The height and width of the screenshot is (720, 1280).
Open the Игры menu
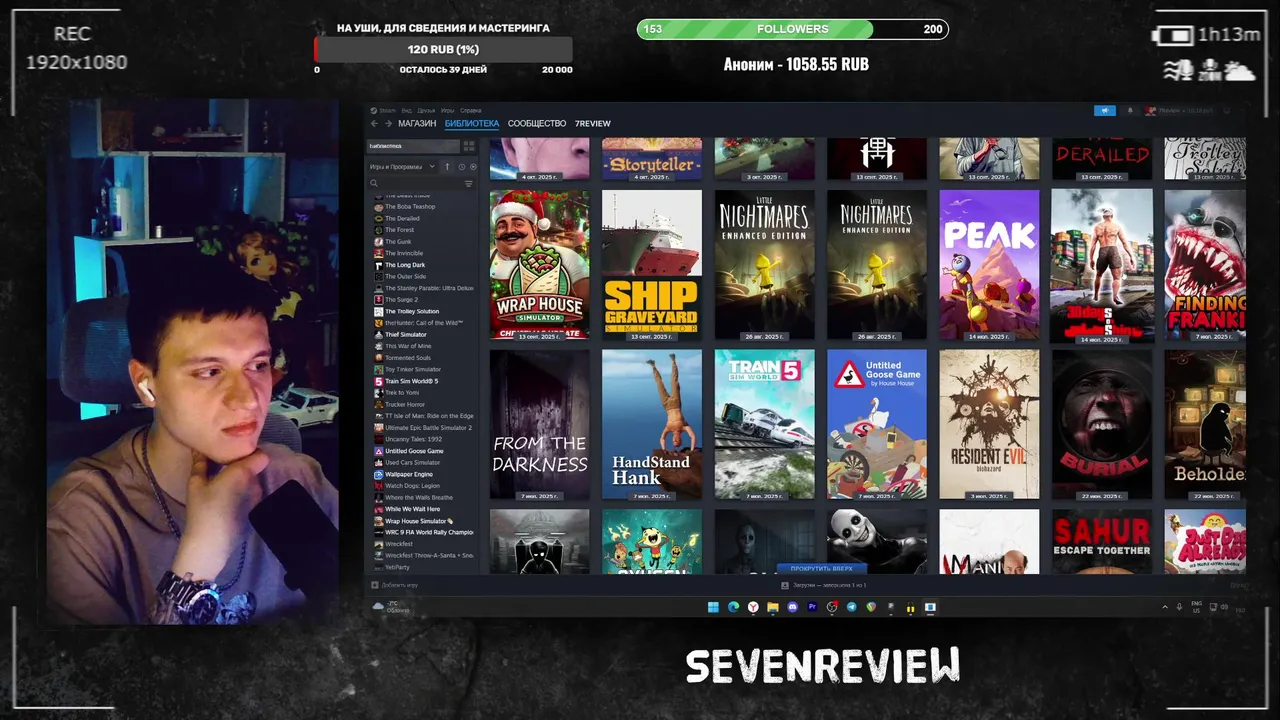tap(447, 110)
